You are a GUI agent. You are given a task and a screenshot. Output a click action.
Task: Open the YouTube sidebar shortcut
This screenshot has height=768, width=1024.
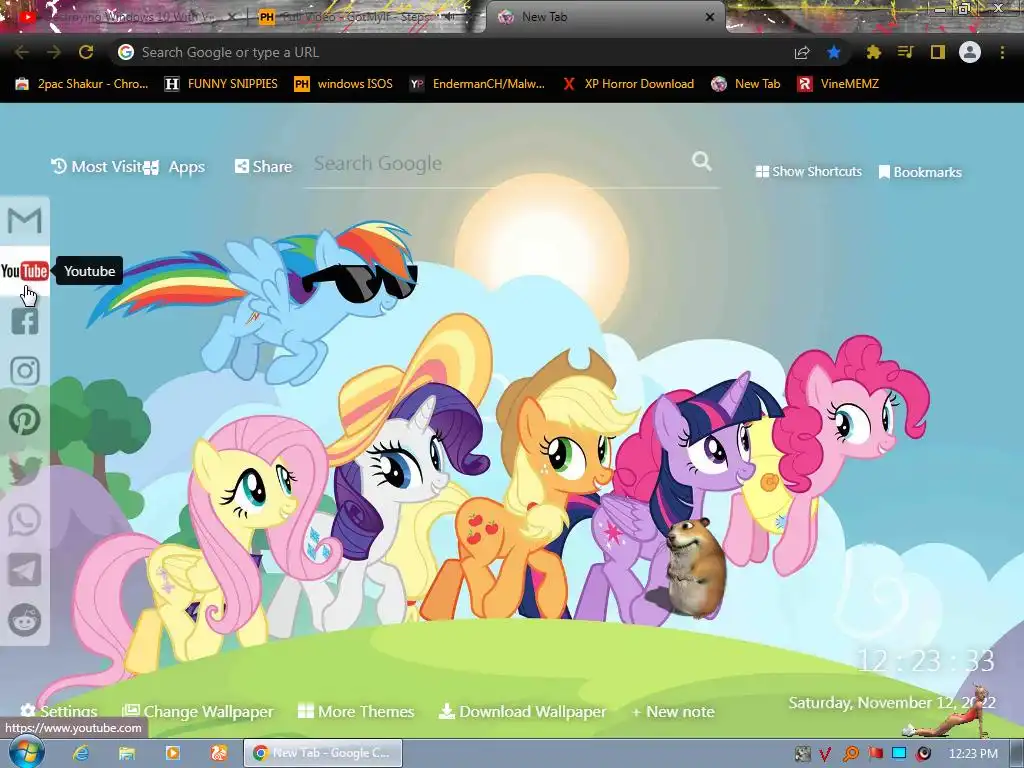[25, 270]
